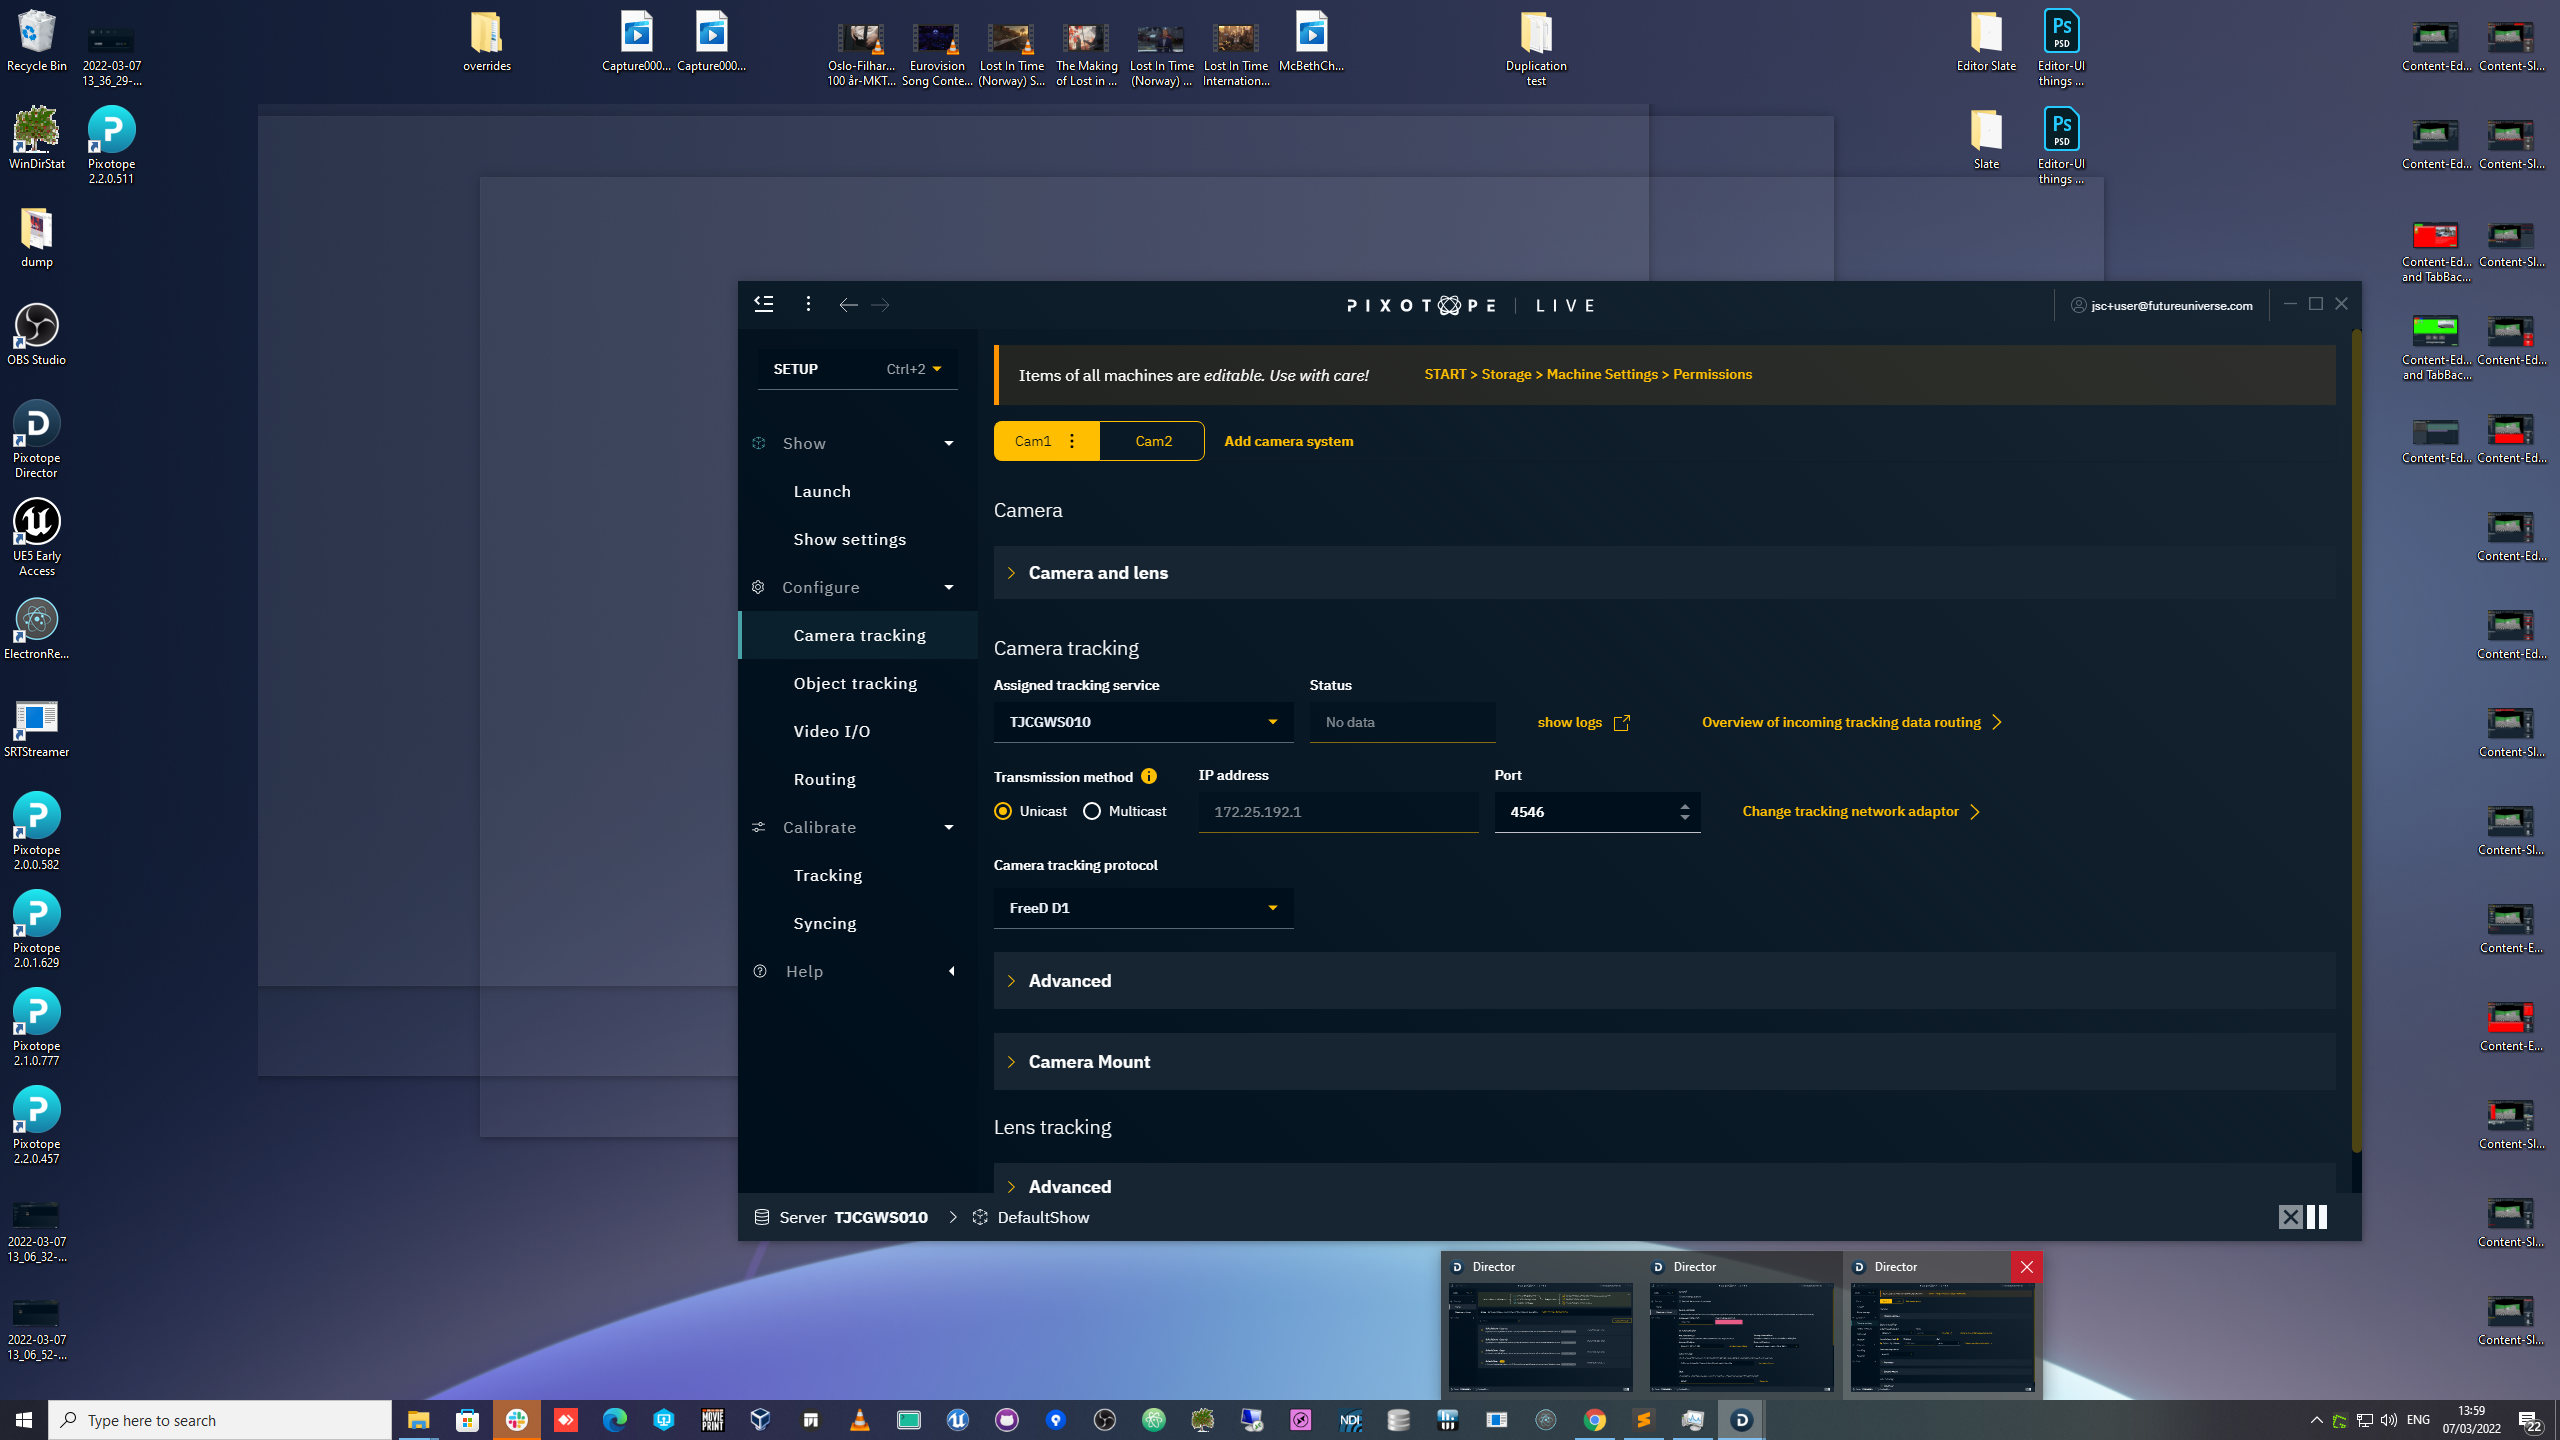This screenshot has width=2560, height=1440.
Task: Expand the Camera and lens section
Action: point(1098,573)
